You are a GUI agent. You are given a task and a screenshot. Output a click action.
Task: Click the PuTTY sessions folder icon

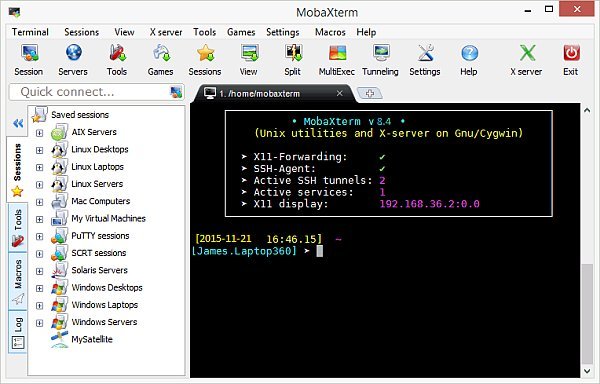tap(59, 236)
